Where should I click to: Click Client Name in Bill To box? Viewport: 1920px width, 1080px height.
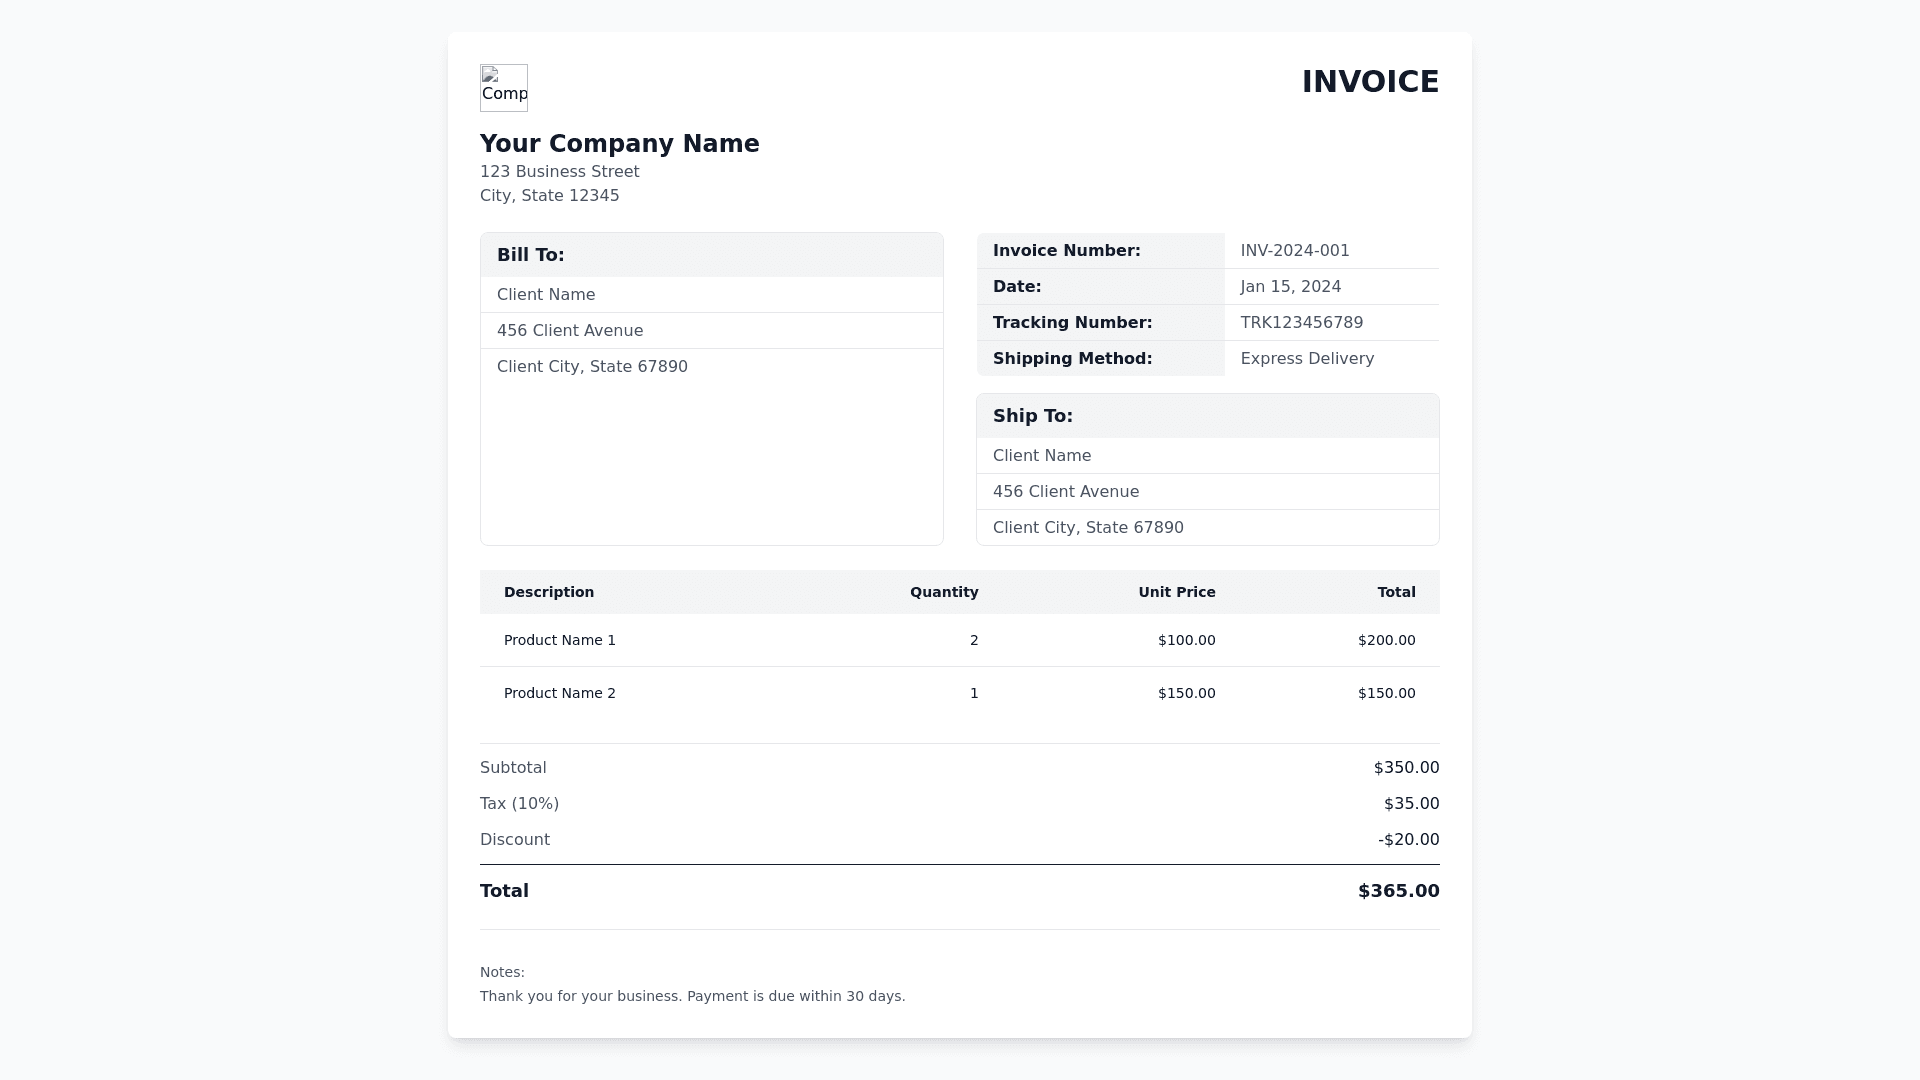coord(546,295)
